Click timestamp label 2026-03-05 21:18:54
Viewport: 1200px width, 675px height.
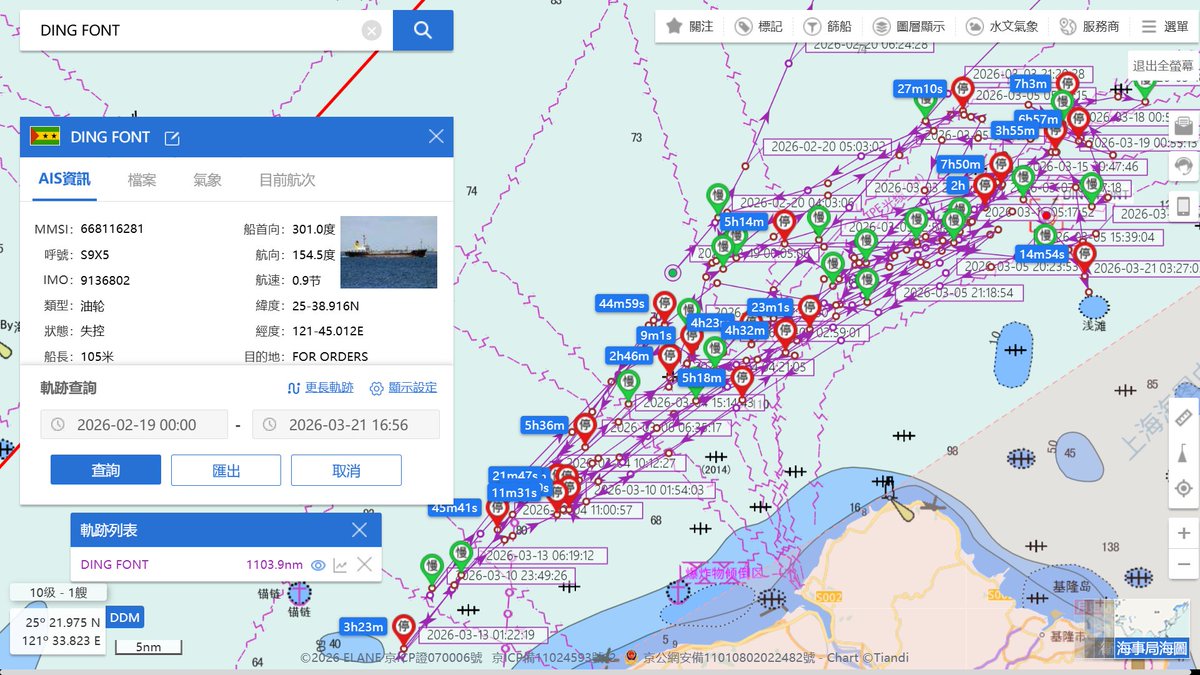[961, 293]
